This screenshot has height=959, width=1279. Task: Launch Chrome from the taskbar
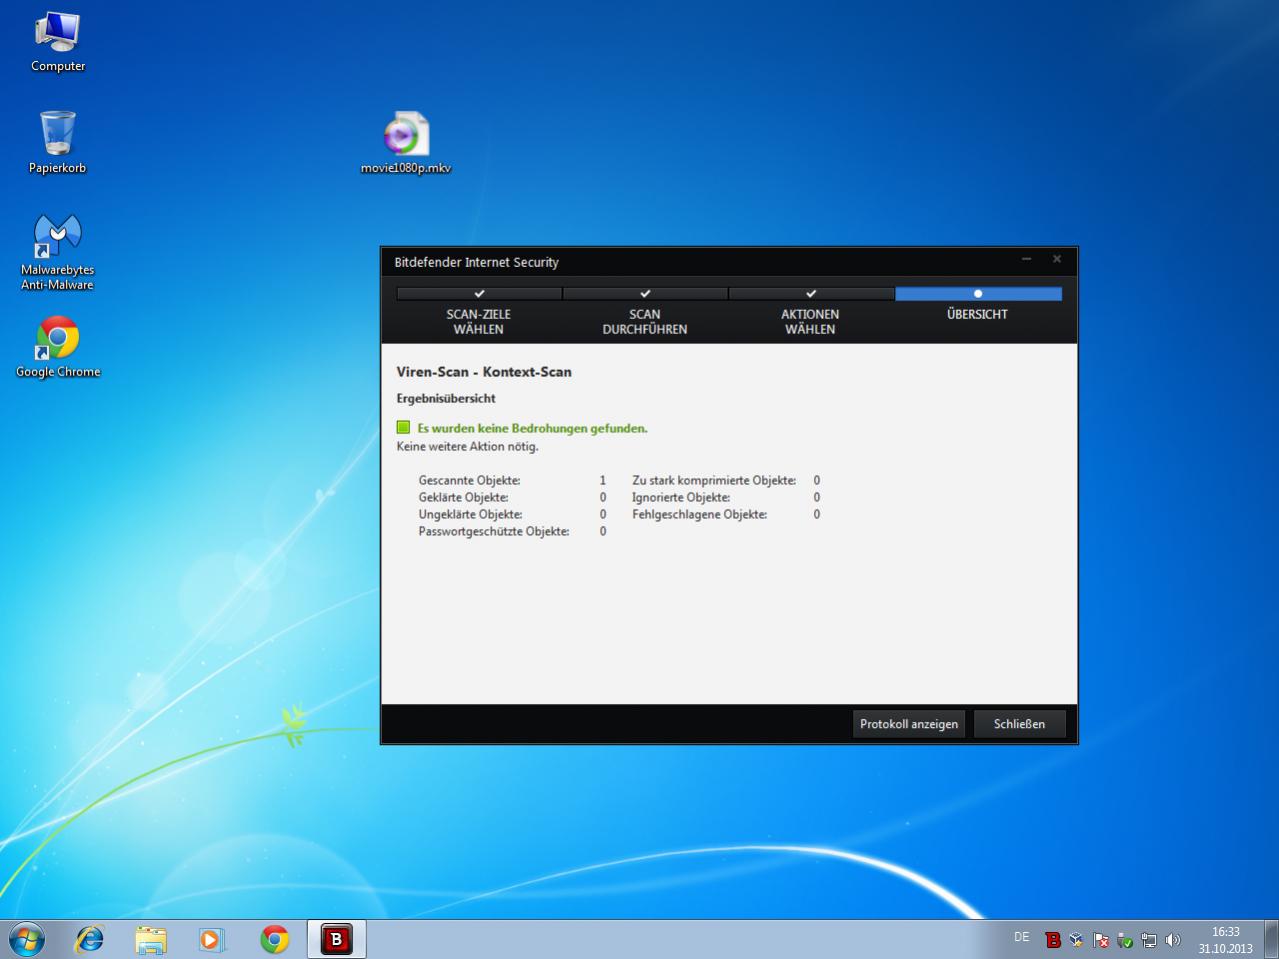tap(274, 939)
